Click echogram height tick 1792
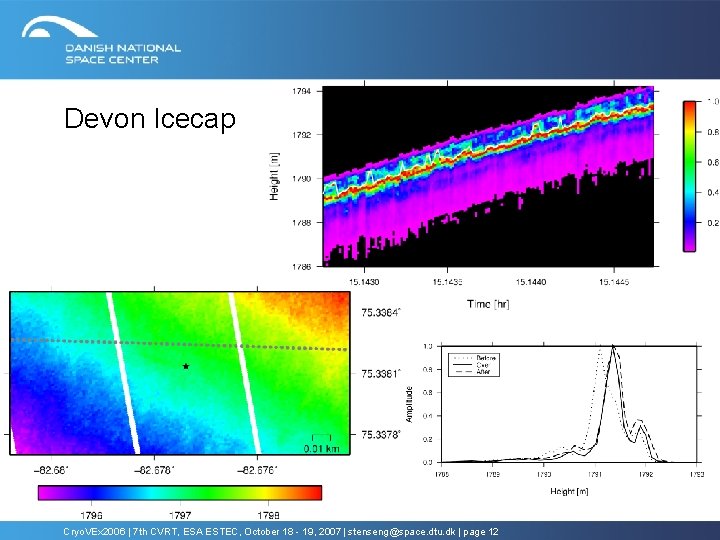Screen dimensions: 720x540 301,135
